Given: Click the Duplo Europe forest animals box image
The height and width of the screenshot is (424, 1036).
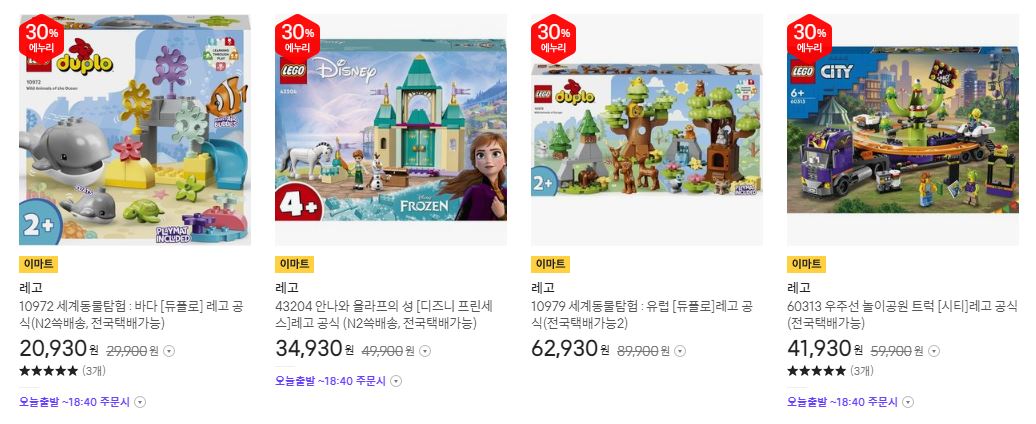Looking at the screenshot, I should coord(647,129).
